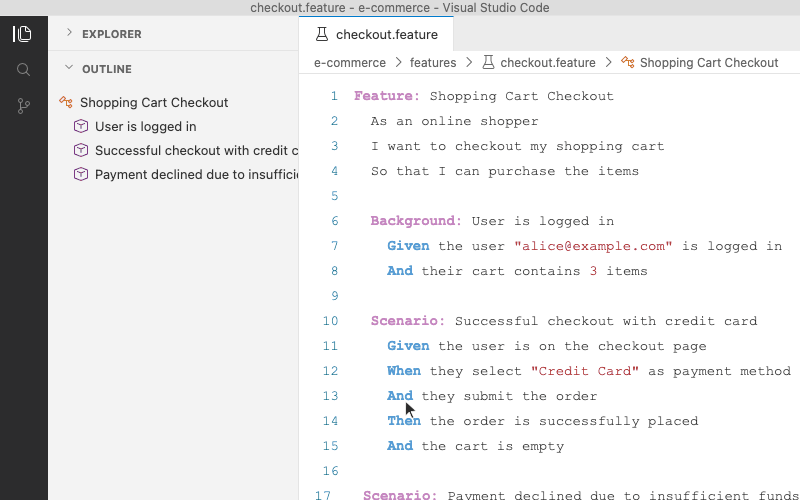The width and height of the screenshot is (800, 500).
Task: Select User is logged in outline entry
Action: coord(145,126)
